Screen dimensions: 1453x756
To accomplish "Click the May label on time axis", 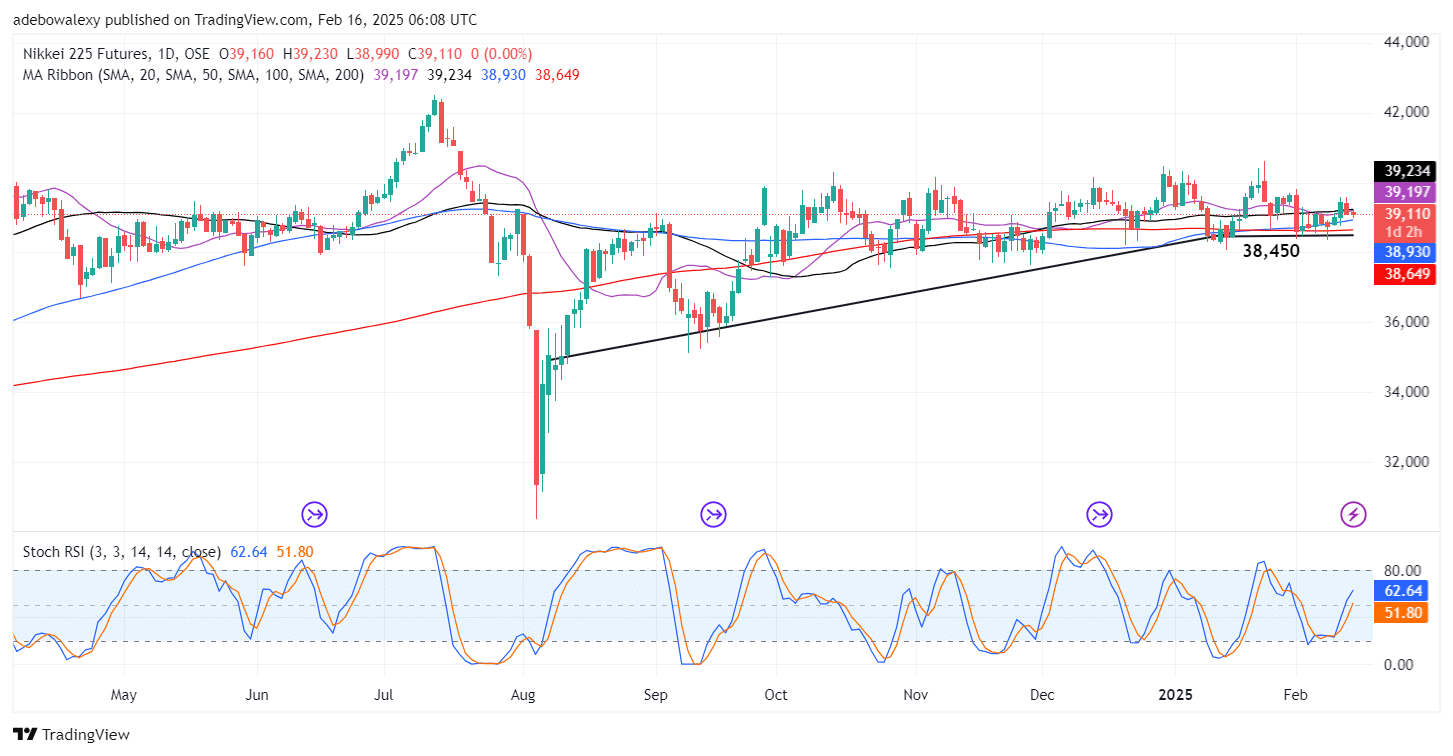I will point(123,695).
